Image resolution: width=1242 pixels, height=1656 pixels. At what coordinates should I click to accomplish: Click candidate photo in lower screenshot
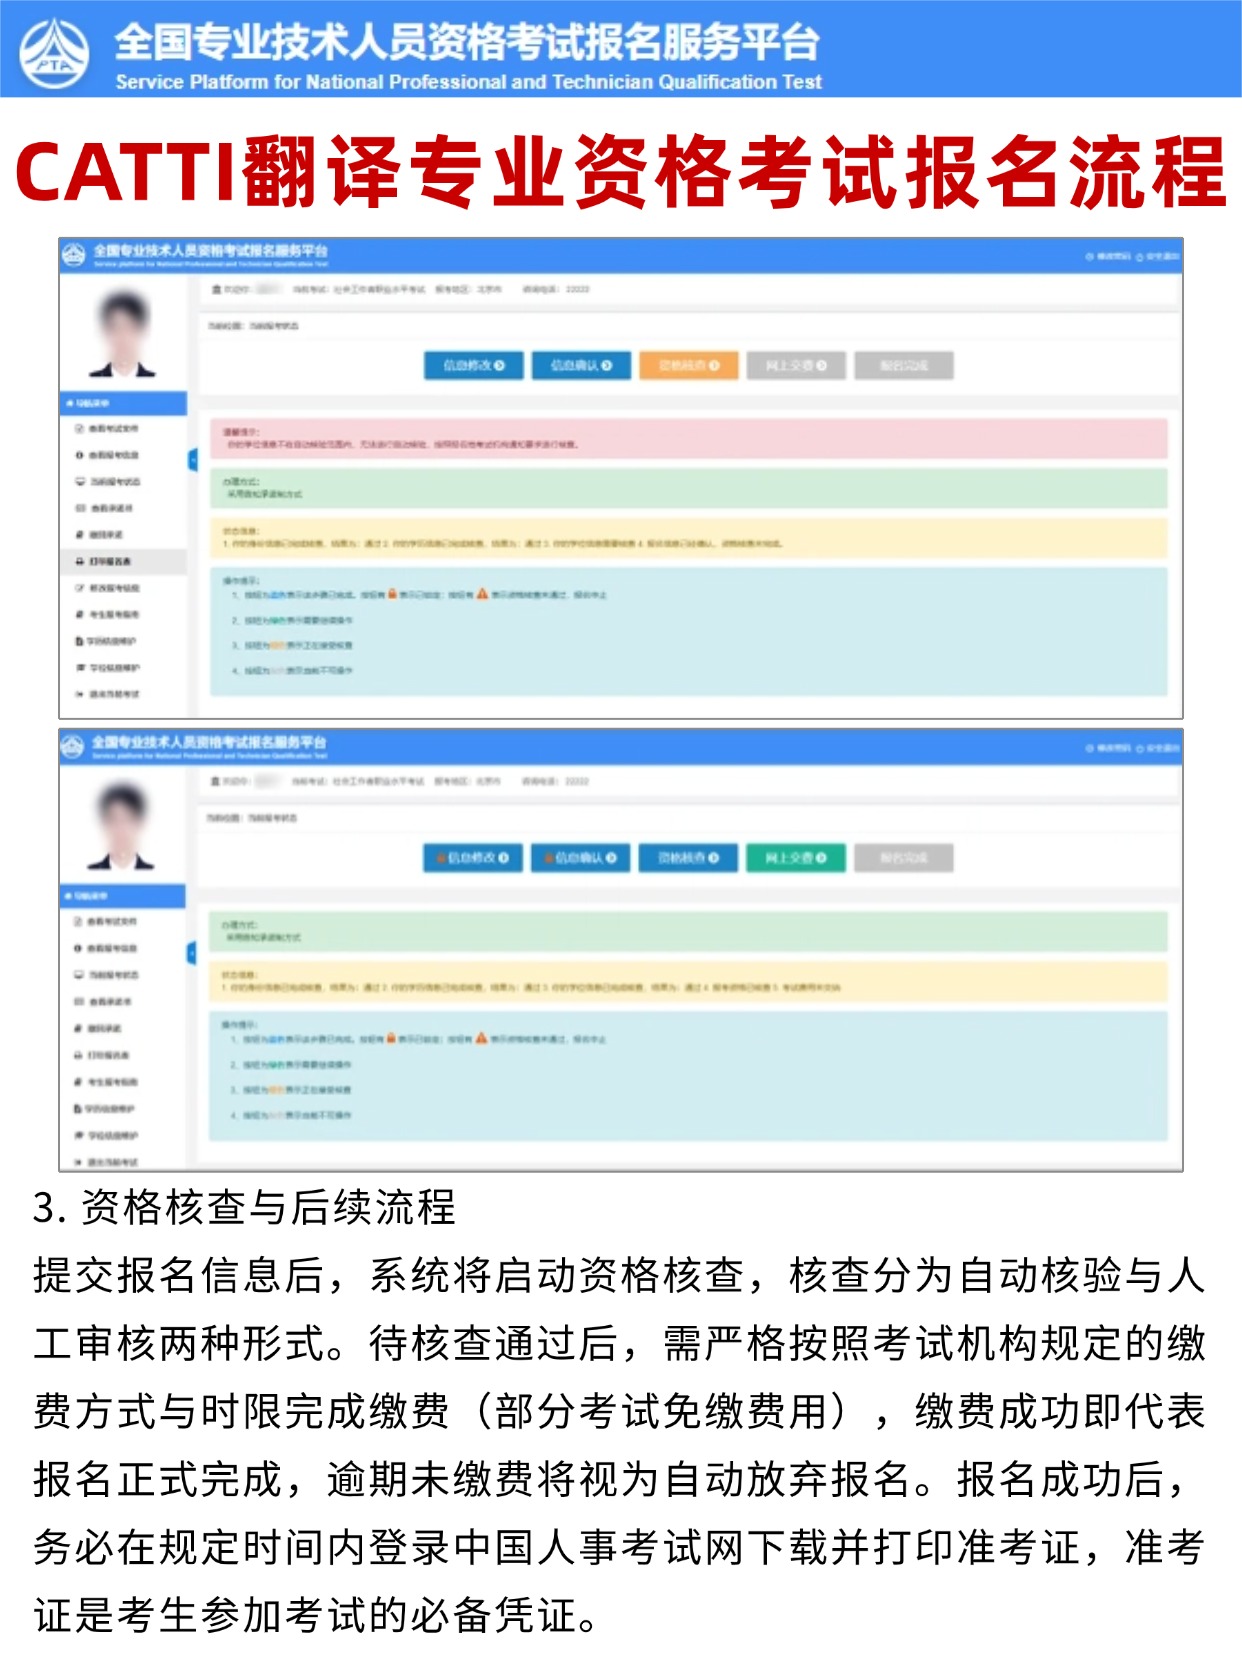click(x=123, y=826)
